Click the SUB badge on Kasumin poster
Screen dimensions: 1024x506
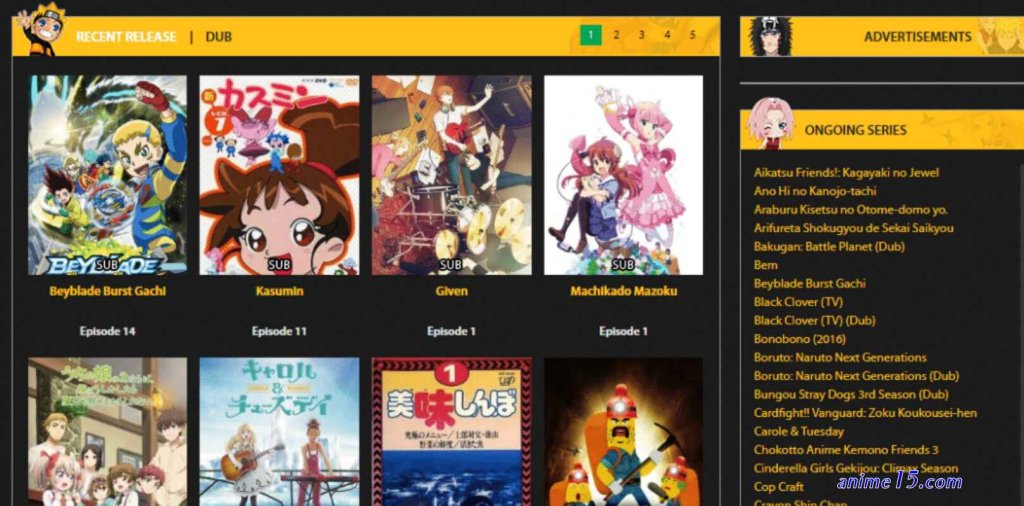tap(280, 265)
